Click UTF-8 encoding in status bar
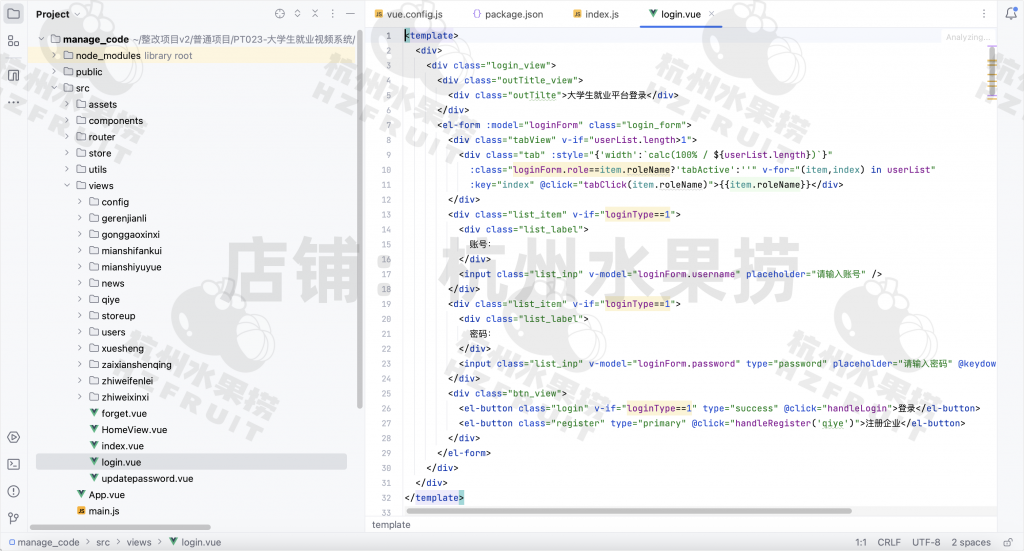 (x=925, y=542)
